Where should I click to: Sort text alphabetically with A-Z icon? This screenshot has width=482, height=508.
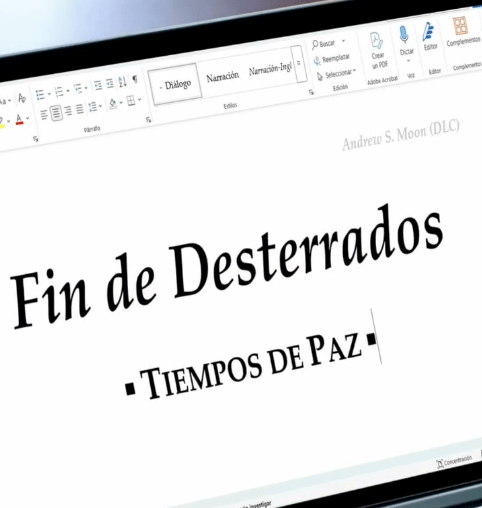122,81
